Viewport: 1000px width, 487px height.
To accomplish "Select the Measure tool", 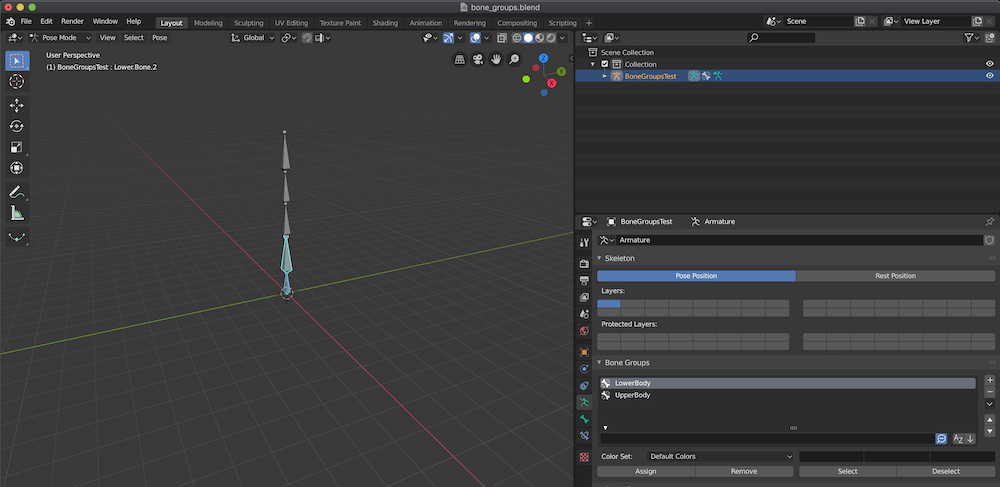I will pos(17,212).
